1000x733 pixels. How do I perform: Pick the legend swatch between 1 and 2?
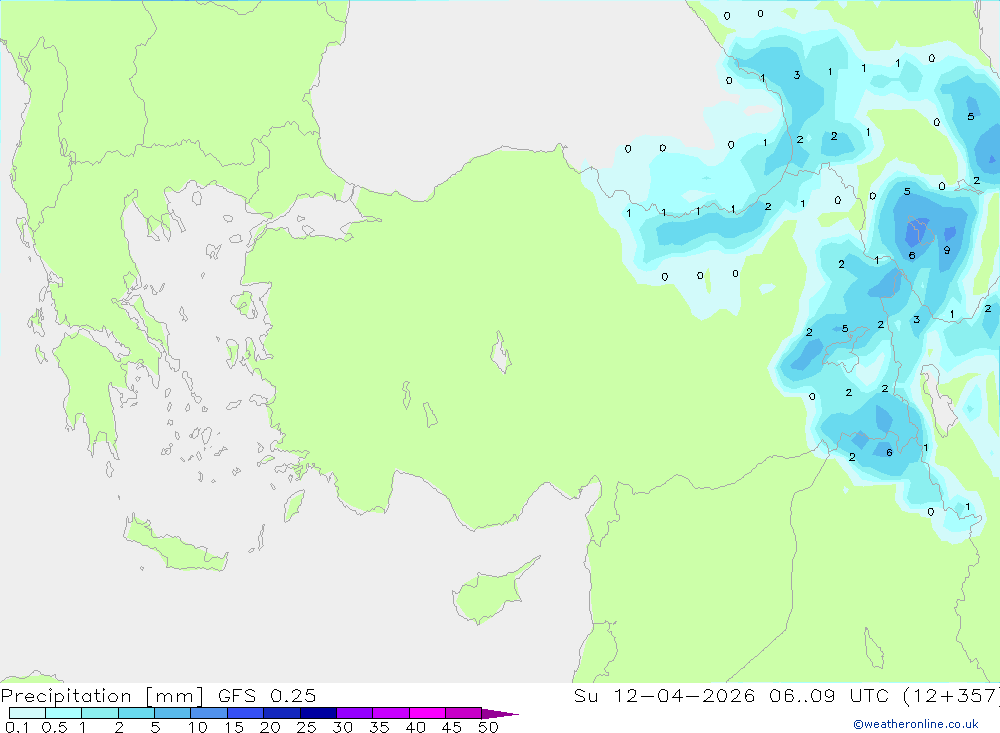click(x=100, y=713)
